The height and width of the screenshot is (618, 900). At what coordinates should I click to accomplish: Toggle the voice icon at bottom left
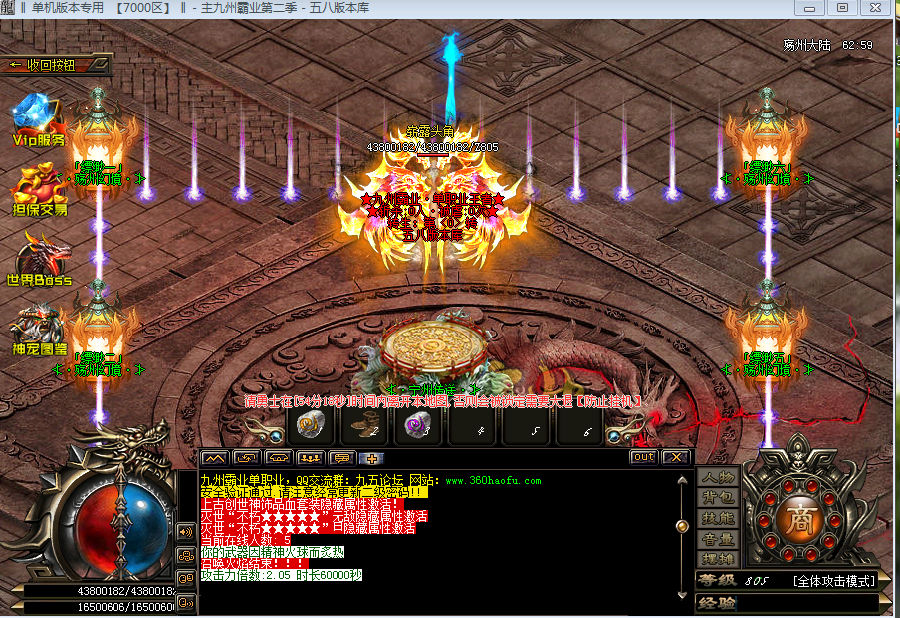[186, 602]
